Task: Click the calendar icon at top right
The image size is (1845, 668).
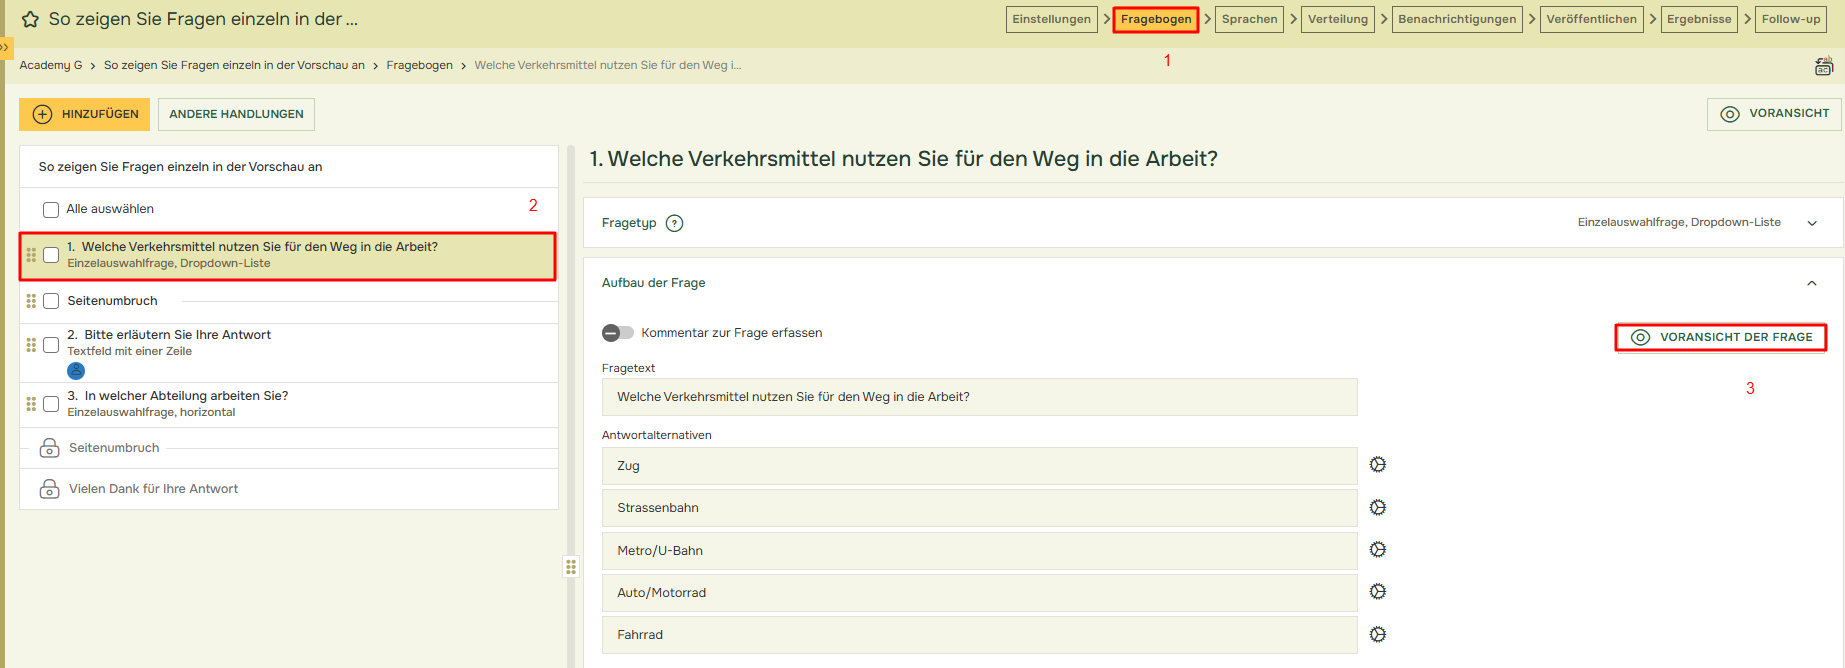Action: pyautogui.click(x=1823, y=66)
